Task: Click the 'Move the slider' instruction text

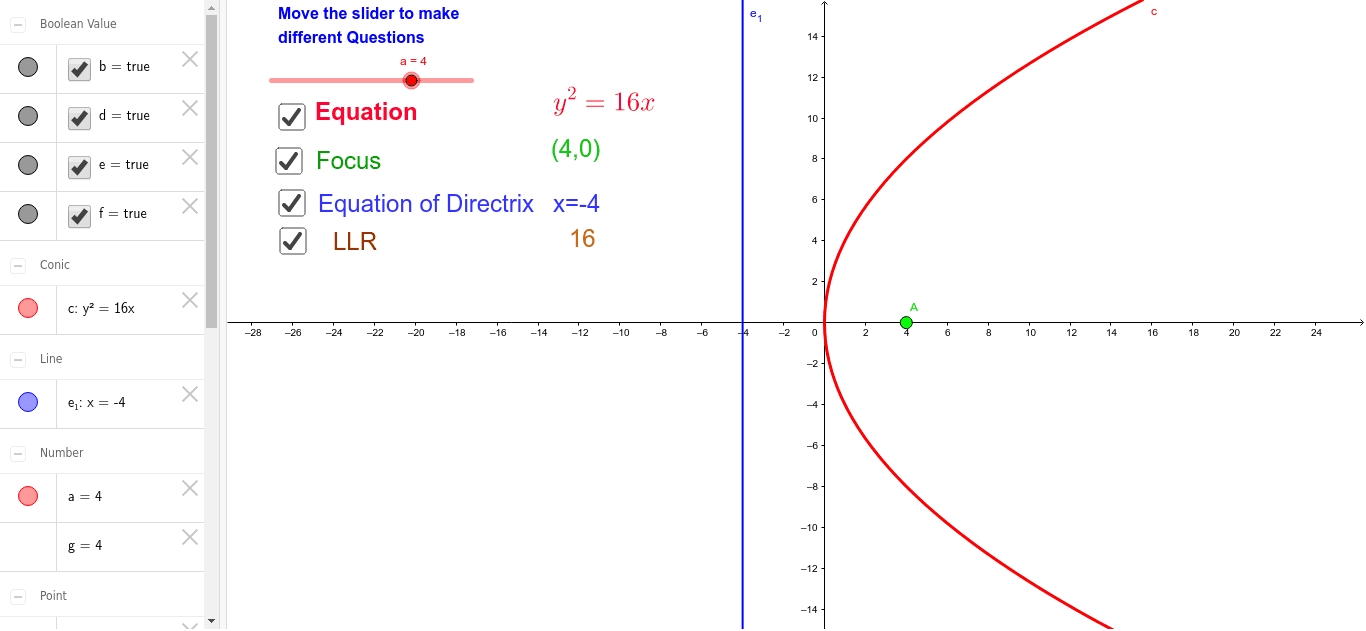Action: tap(368, 26)
